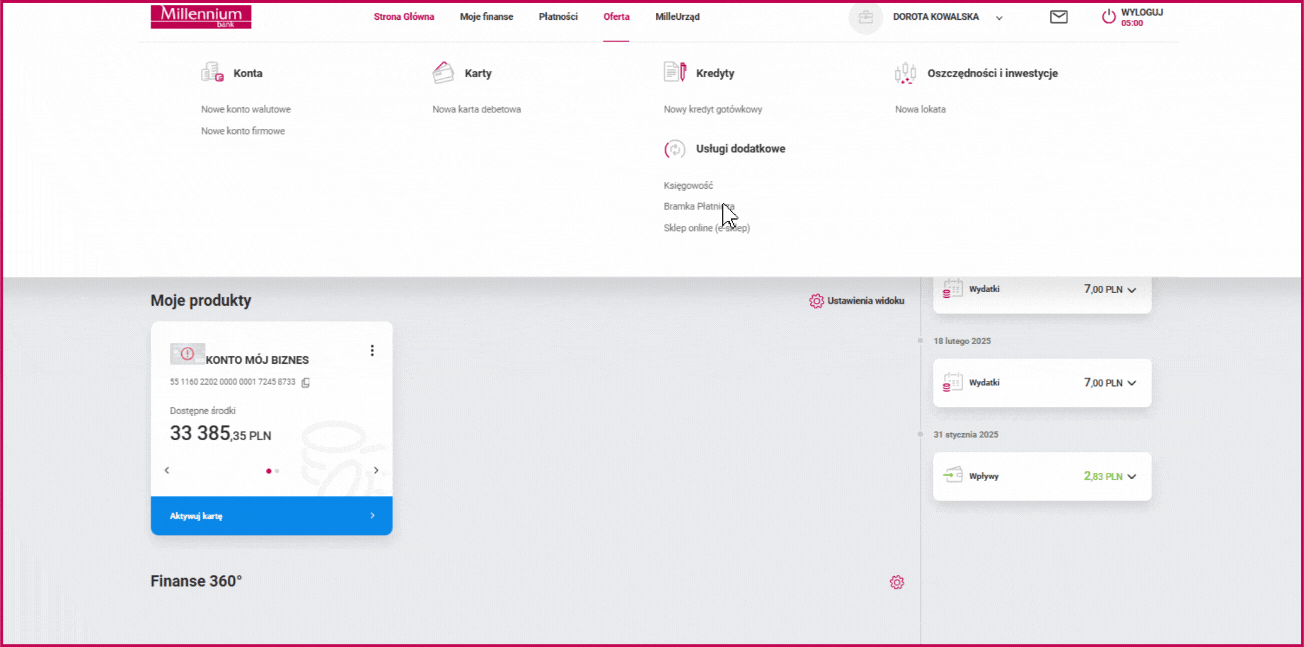Open MilleUrząd menu item
The width and height of the screenshot is (1304, 647).
tap(678, 17)
